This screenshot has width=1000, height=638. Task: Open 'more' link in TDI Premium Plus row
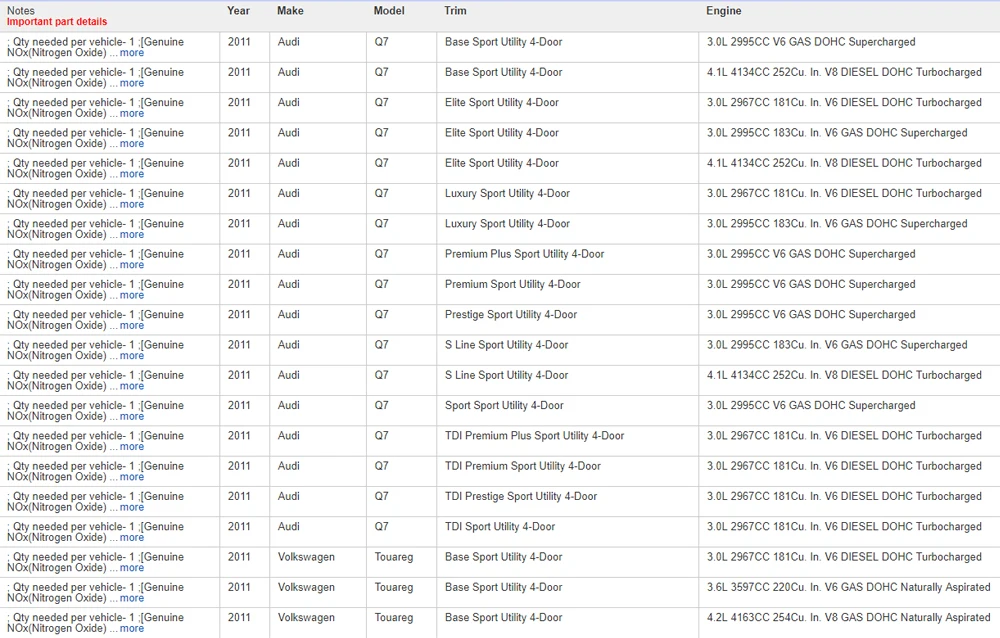(131, 447)
